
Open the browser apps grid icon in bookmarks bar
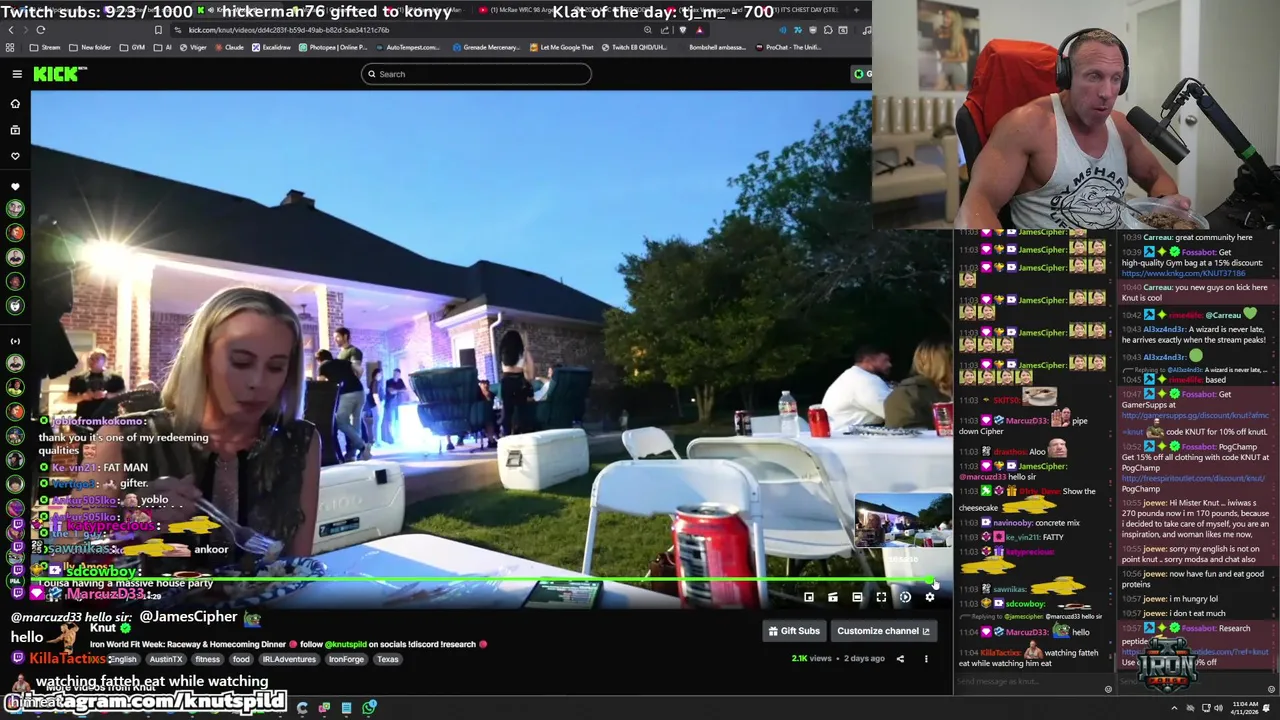[11, 47]
